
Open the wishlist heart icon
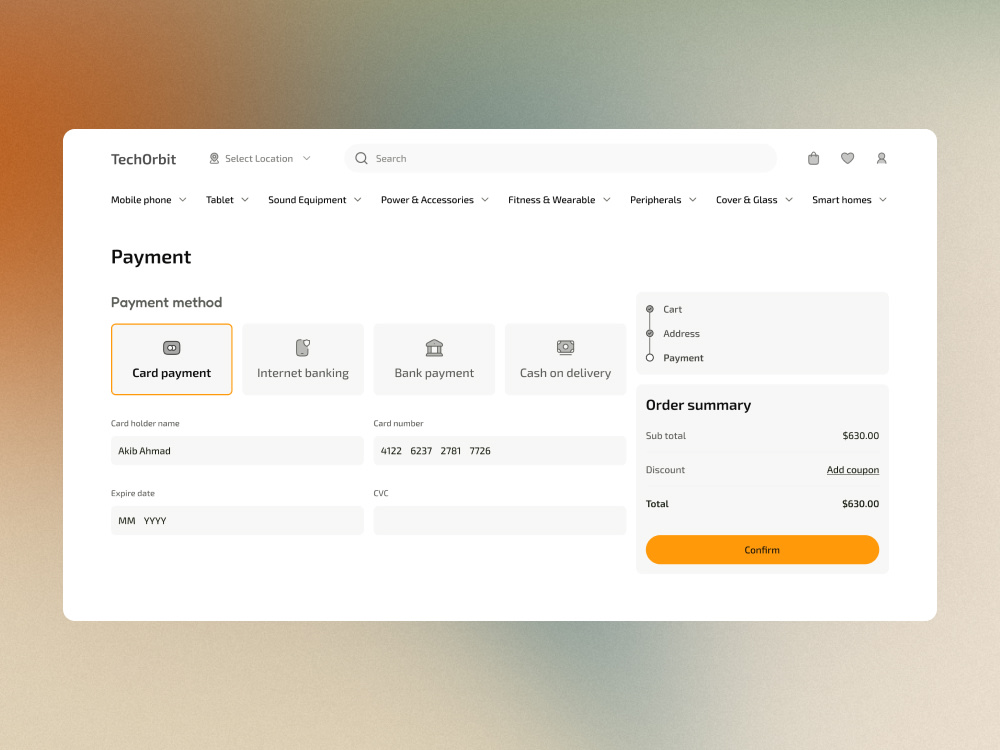847,158
